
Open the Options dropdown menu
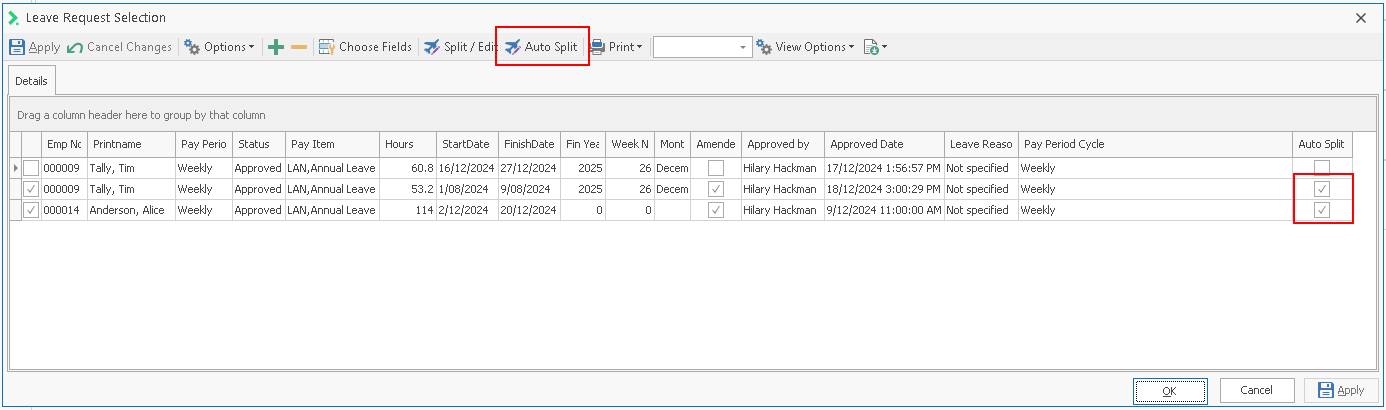(x=220, y=47)
